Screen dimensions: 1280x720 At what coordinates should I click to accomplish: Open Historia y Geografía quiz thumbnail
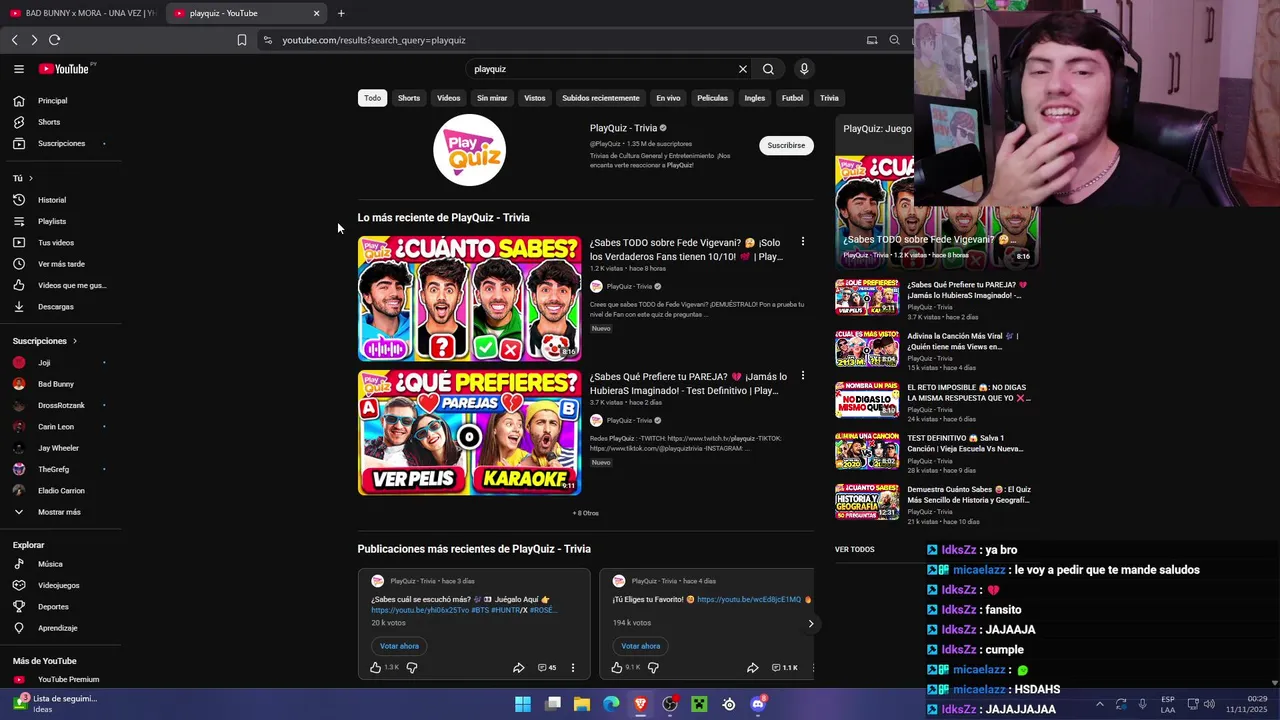tap(867, 502)
